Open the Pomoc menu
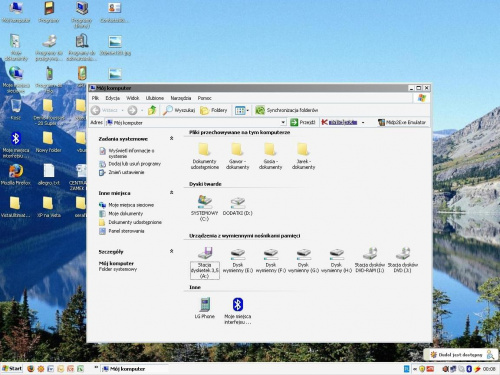The height and width of the screenshot is (375, 500). [204, 98]
